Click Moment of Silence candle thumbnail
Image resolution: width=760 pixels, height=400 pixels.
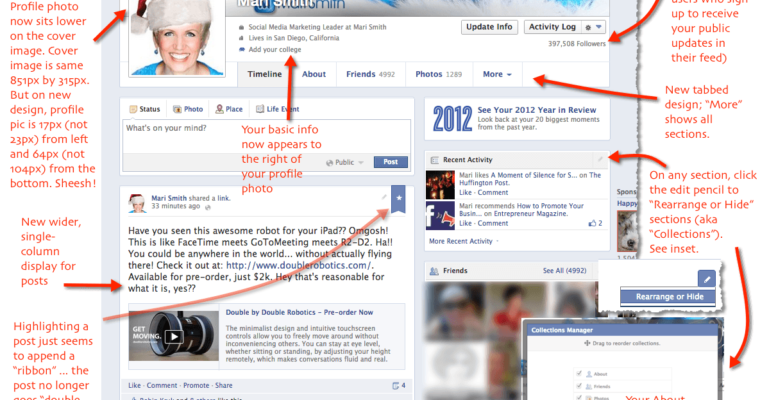(440, 185)
